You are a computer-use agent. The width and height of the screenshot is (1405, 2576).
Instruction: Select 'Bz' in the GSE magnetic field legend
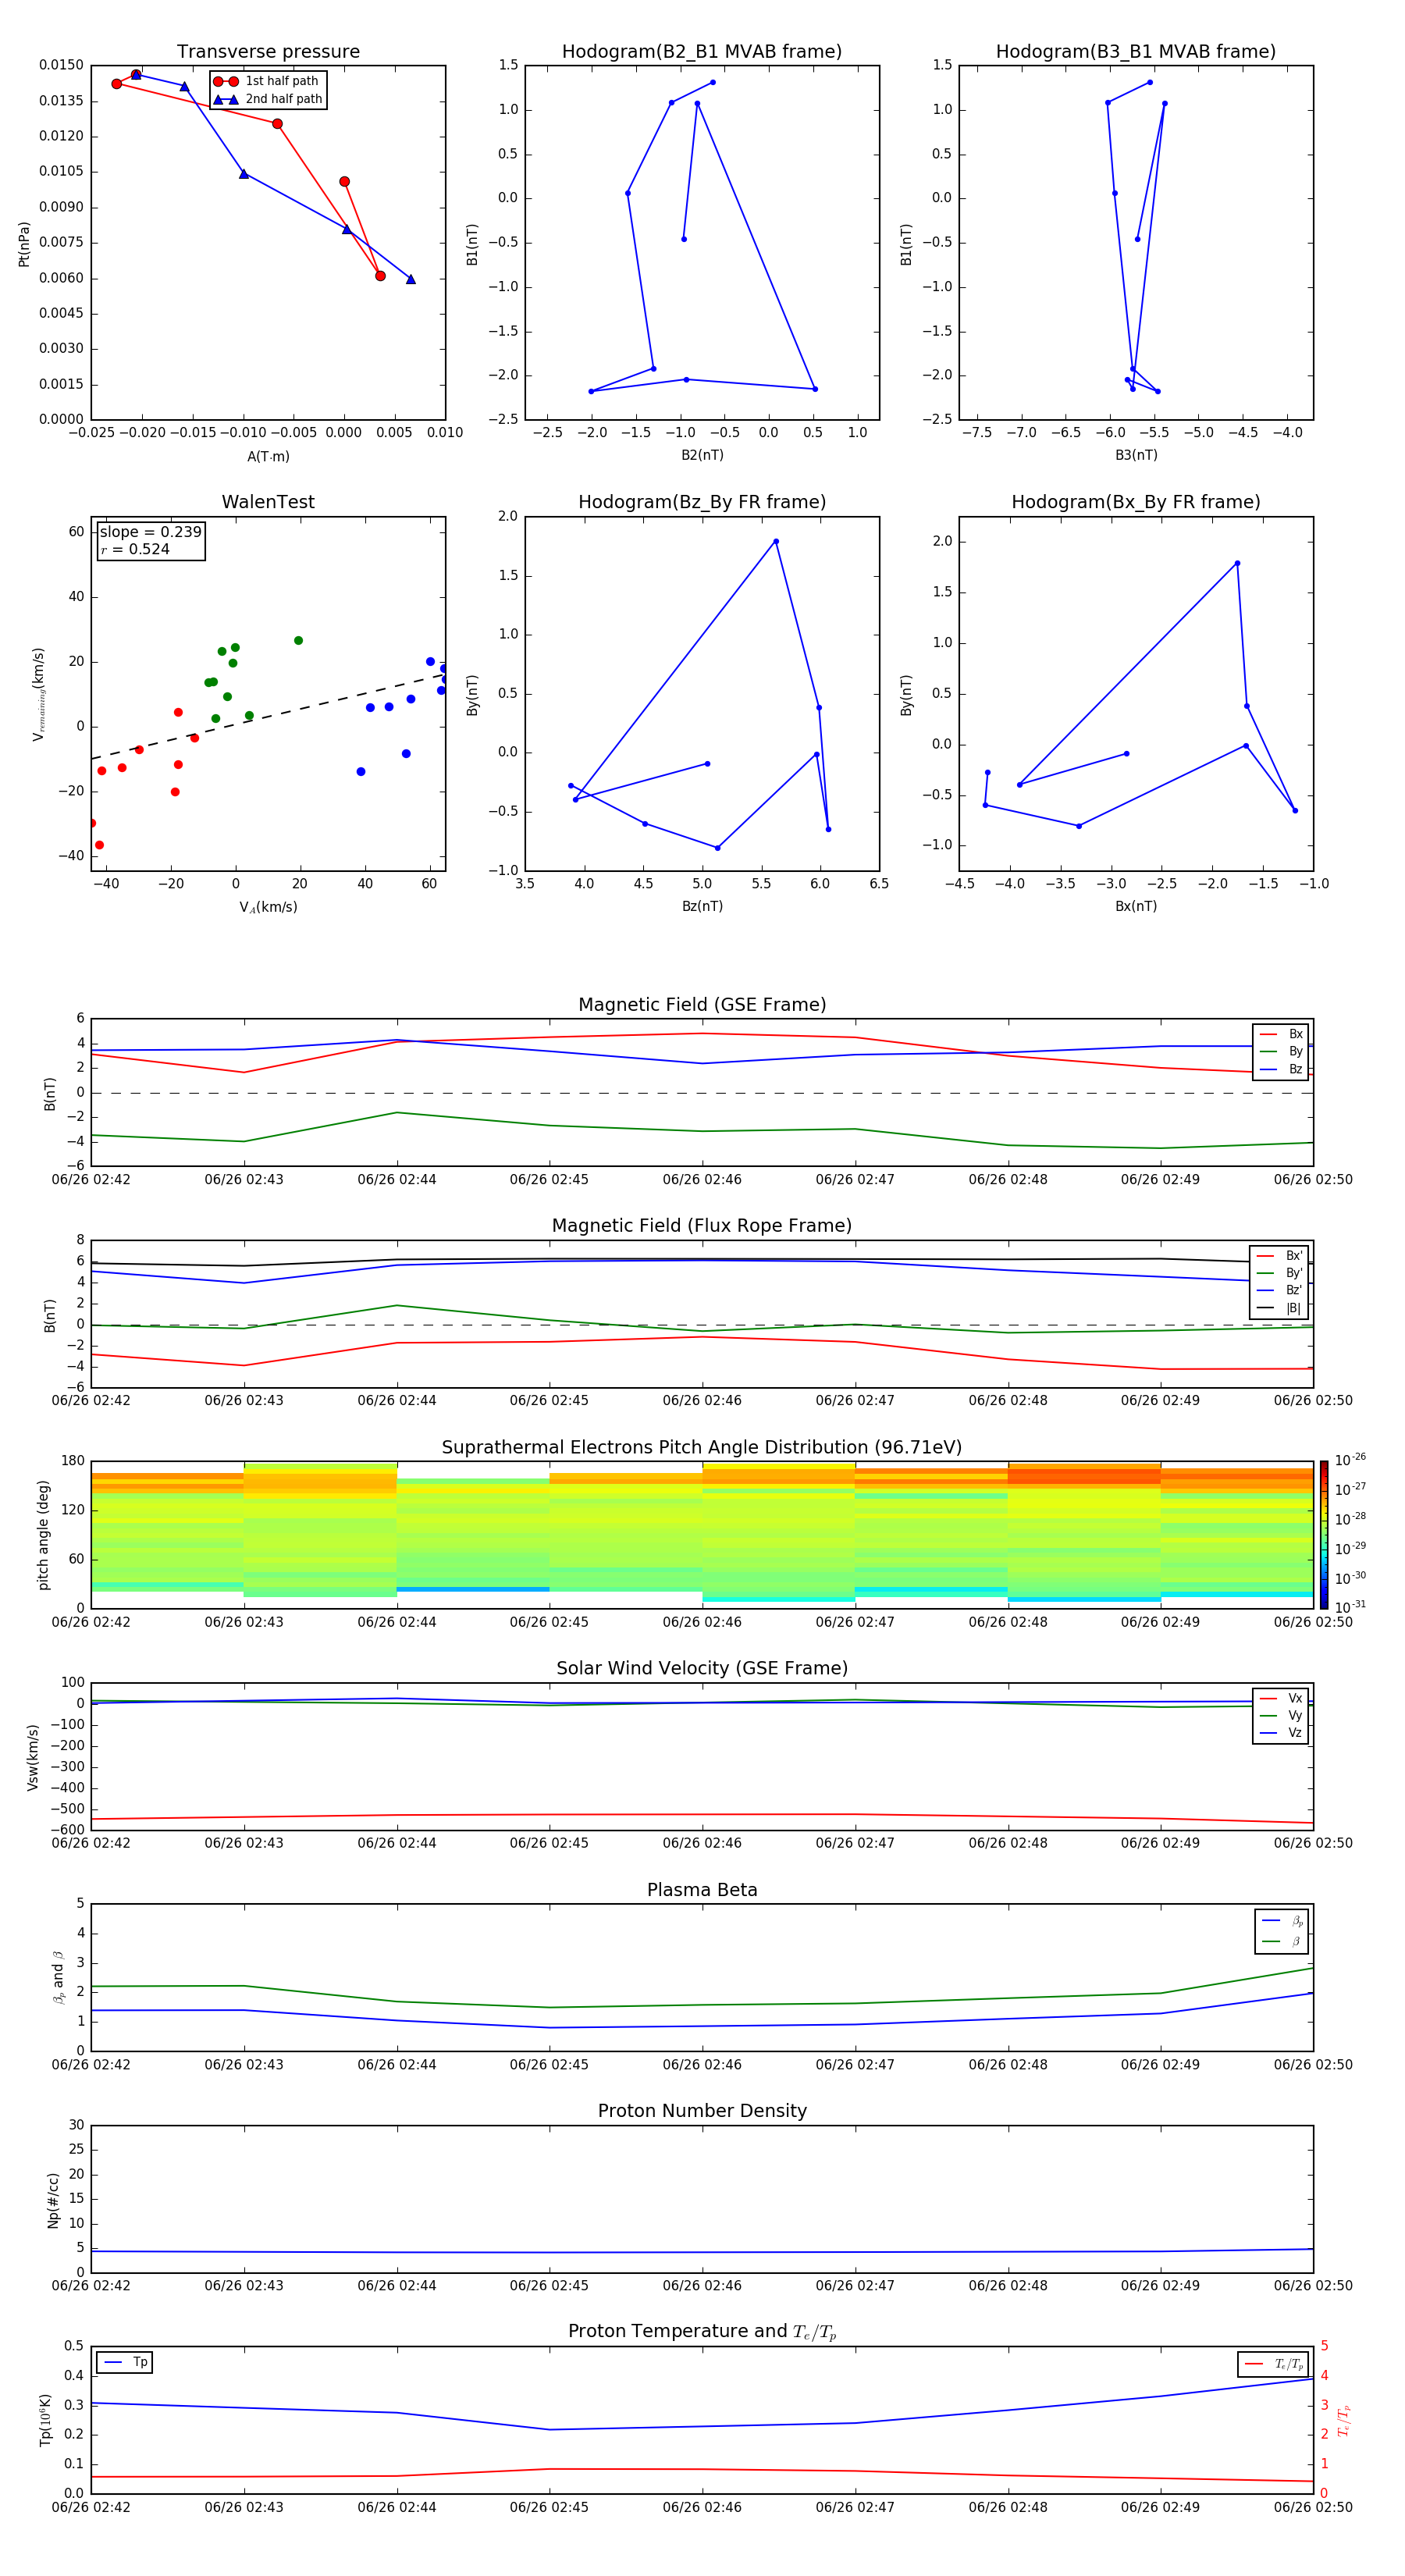1281,1070
